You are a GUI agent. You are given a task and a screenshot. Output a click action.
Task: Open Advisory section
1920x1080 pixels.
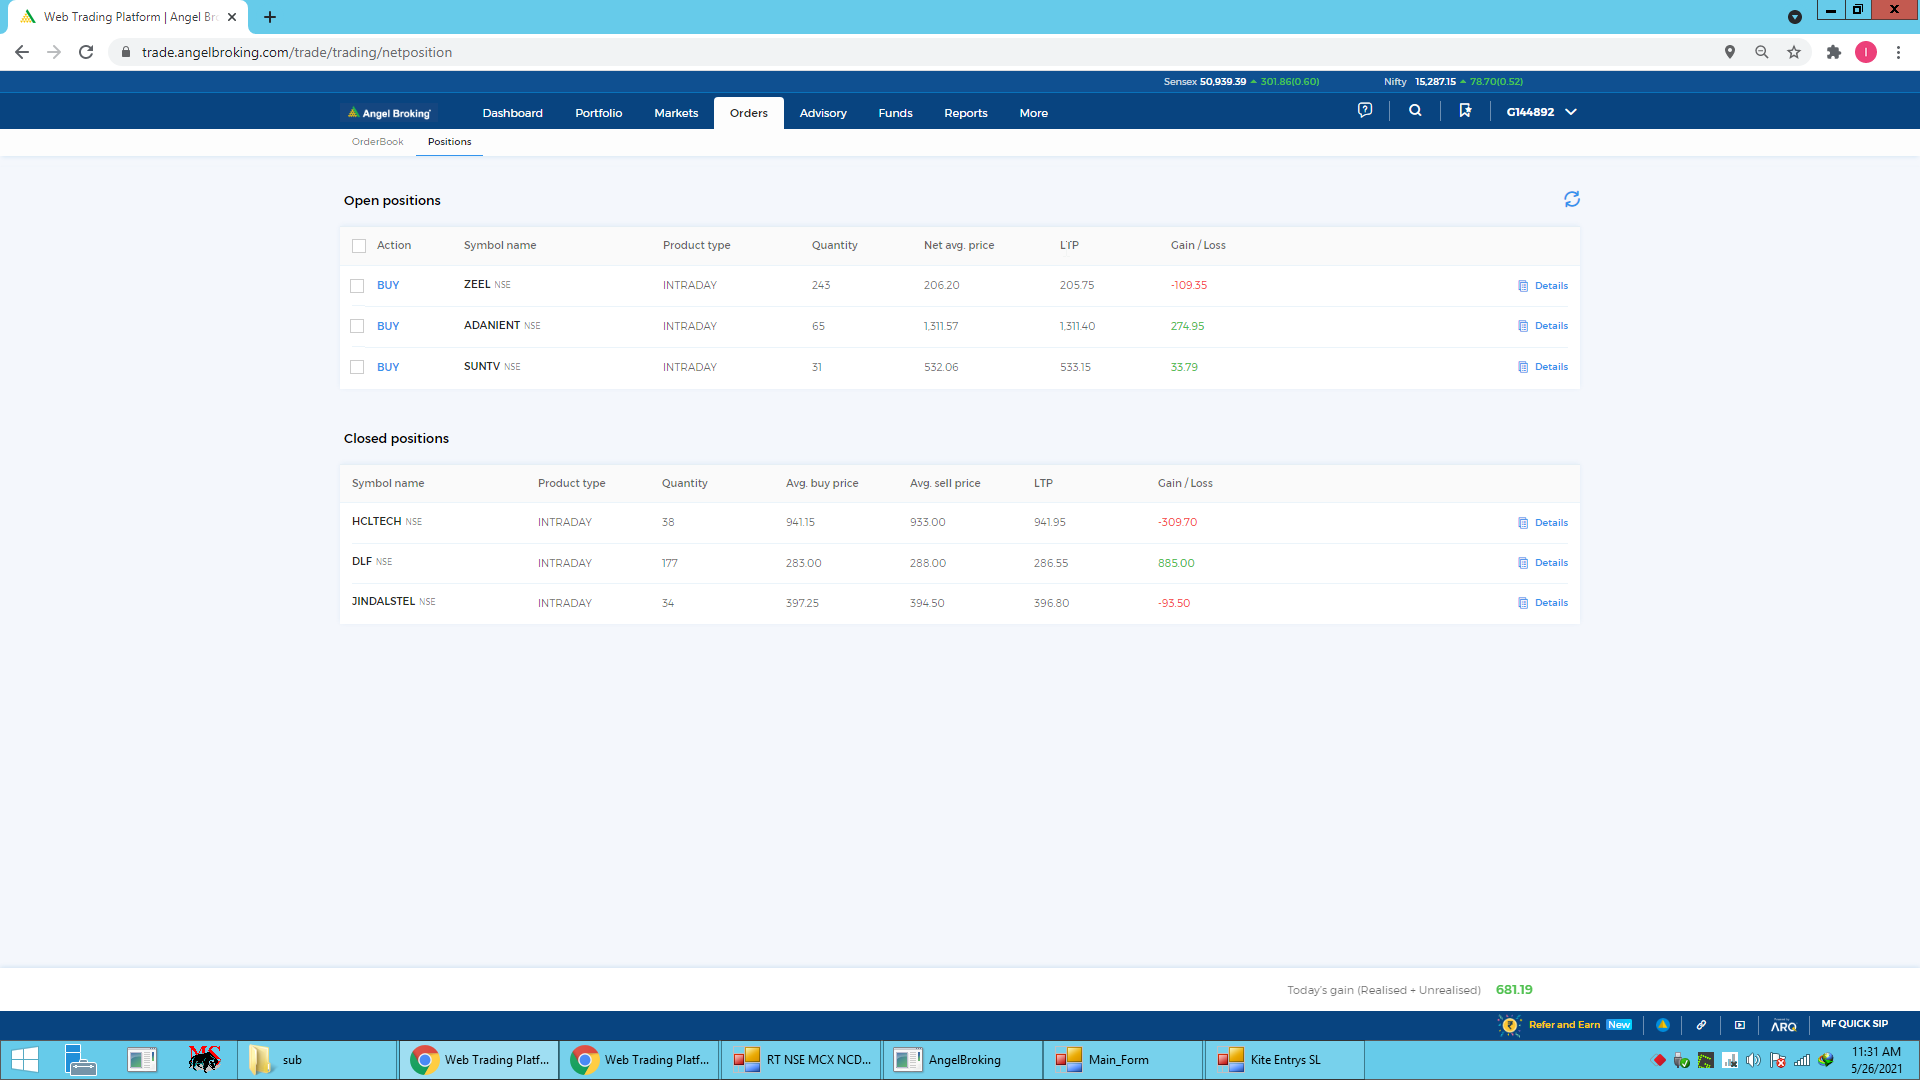tap(823, 113)
